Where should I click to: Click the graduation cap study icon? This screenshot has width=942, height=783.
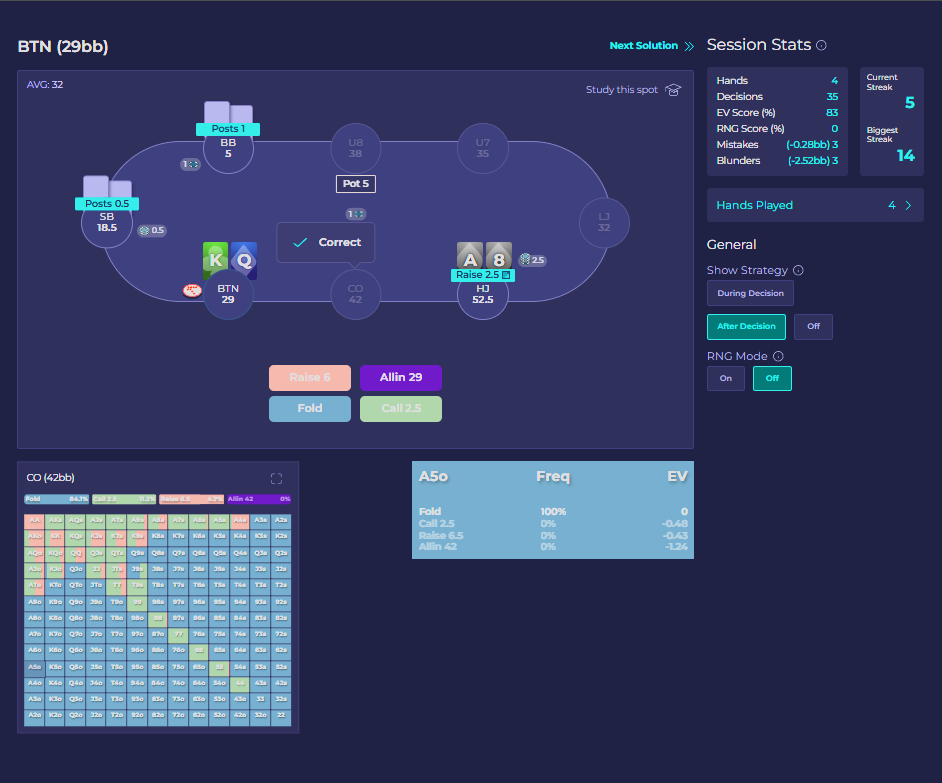tap(673, 90)
